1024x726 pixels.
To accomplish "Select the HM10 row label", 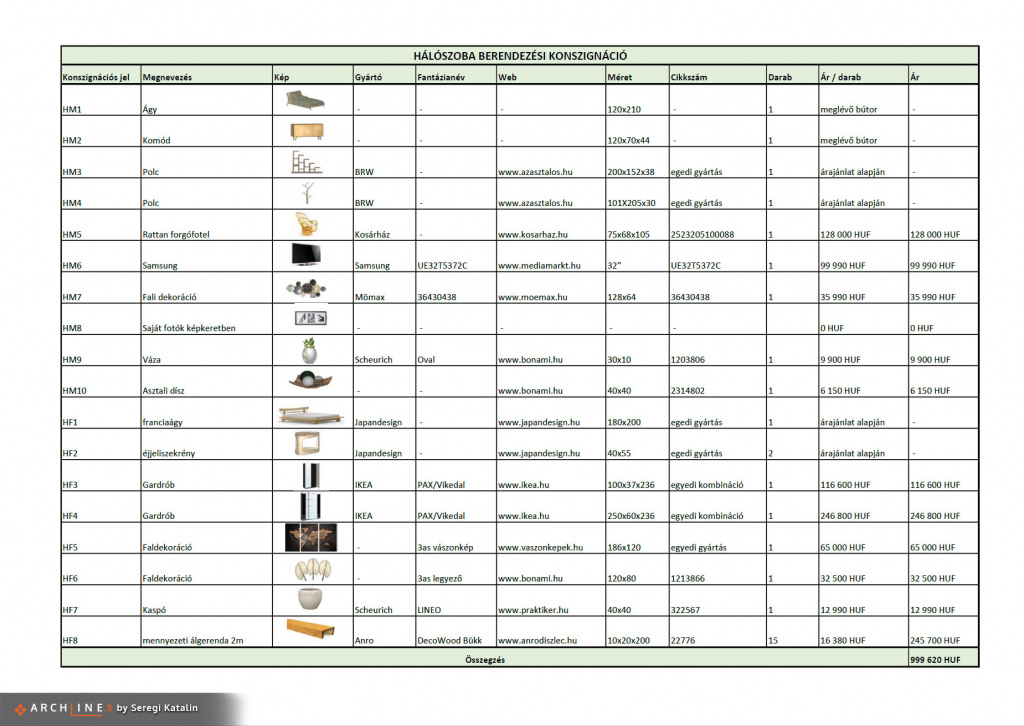I will (74, 391).
